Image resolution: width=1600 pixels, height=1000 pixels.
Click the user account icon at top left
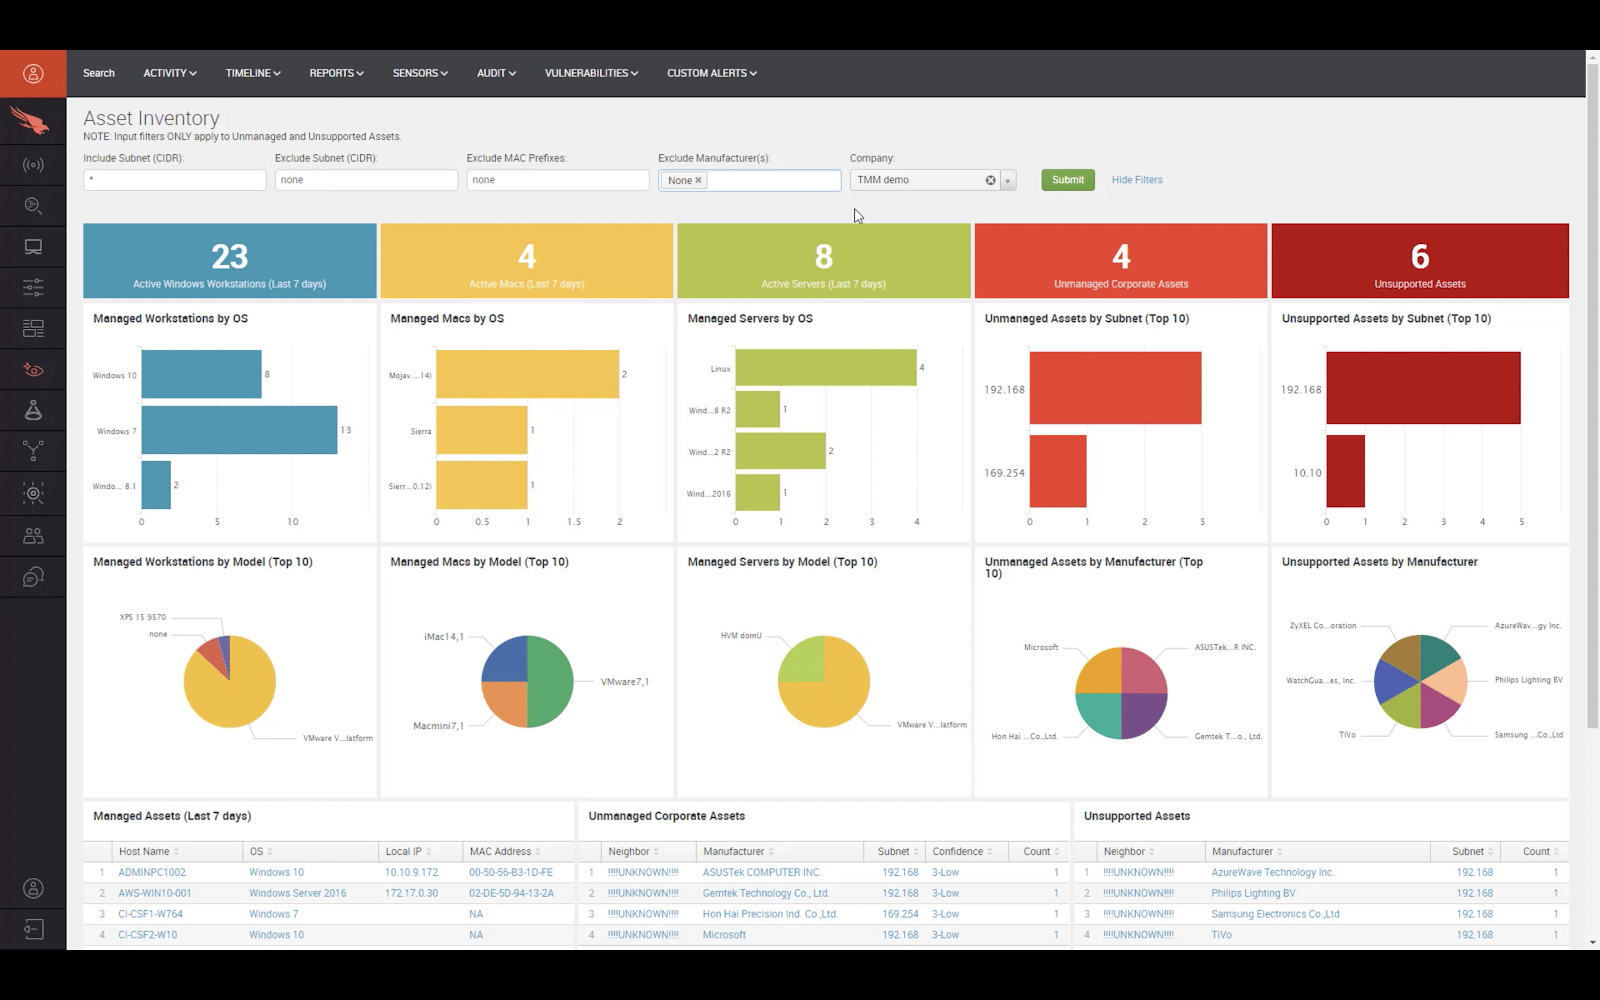click(33, 73)
